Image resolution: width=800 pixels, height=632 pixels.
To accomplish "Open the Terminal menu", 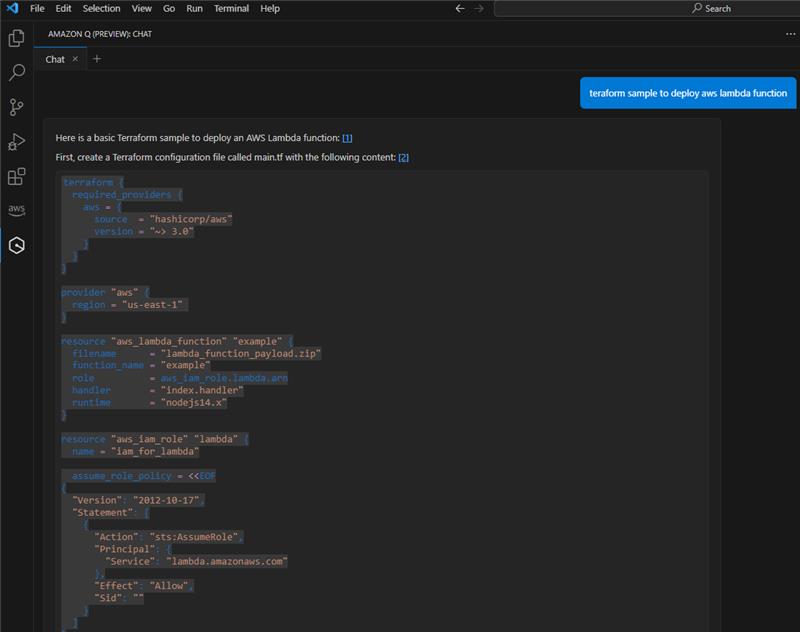I will [x=231, y=8].
